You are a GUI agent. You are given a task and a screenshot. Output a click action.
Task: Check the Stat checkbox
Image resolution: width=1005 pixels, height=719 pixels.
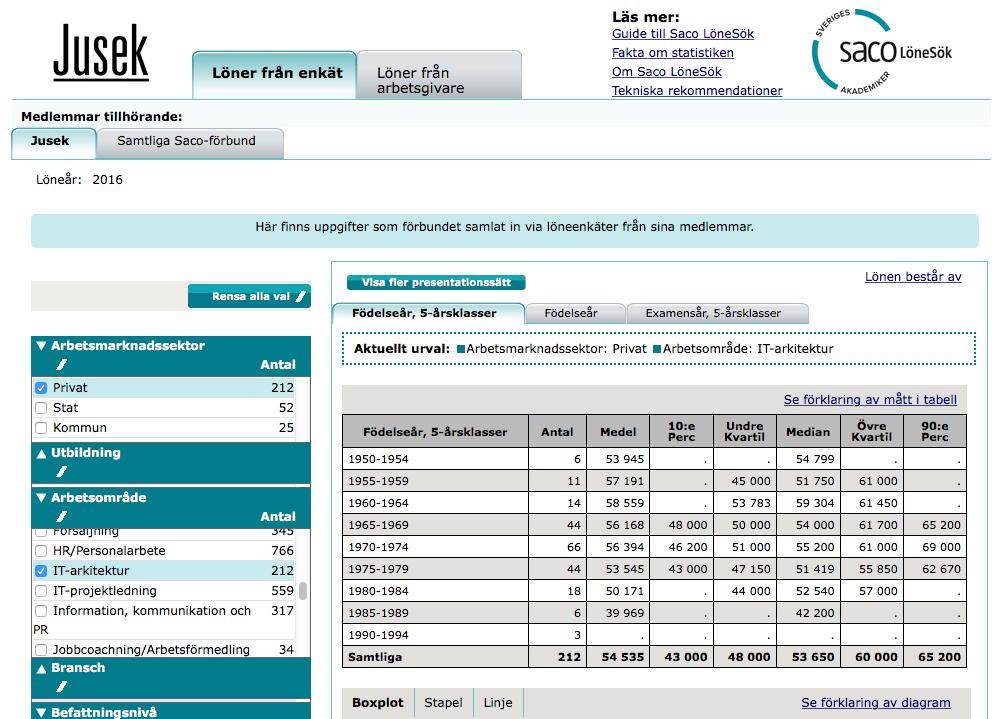tap(41, 408)
